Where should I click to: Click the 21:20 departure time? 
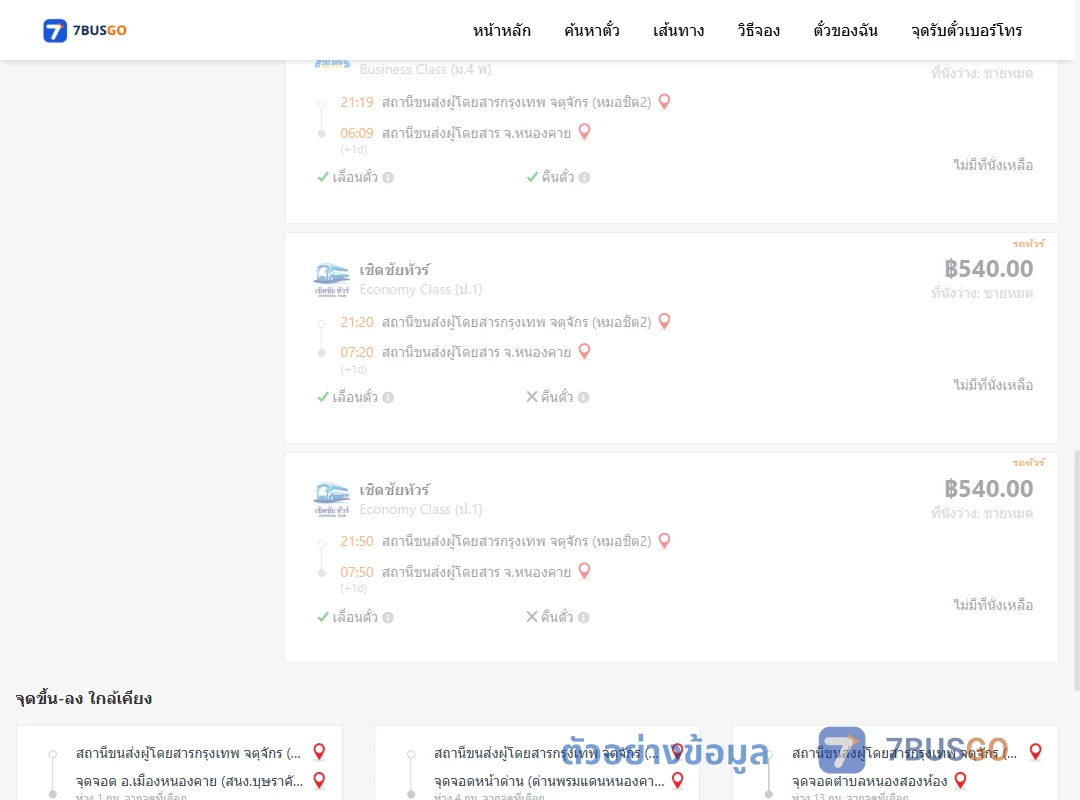coord(357,322)
